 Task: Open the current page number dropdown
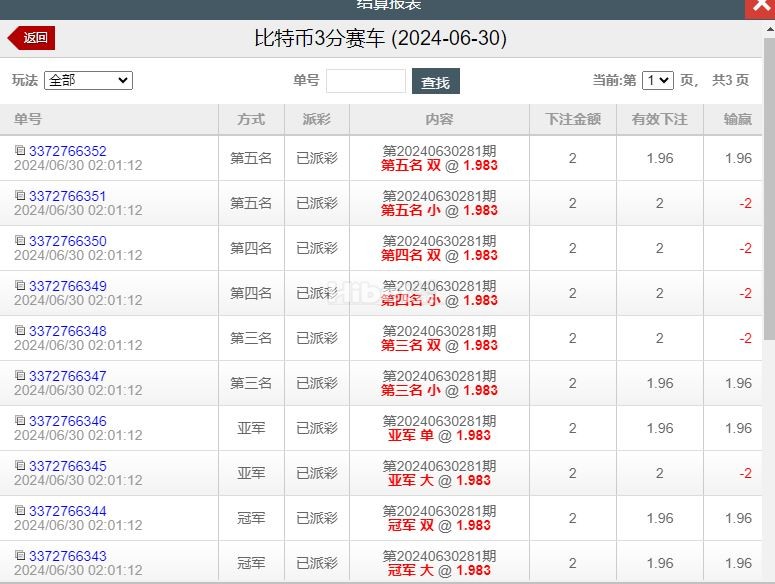(x=657, y=81)
